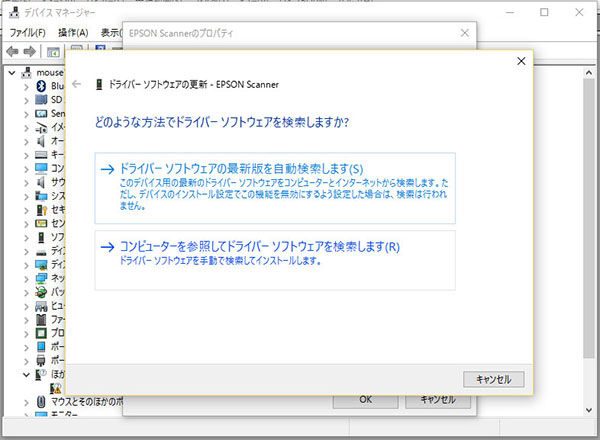Image resolution: width=600 pixels, height=440 pixels.
Task: Click the sensor icon on the セン row
Action: coord(41,223)
